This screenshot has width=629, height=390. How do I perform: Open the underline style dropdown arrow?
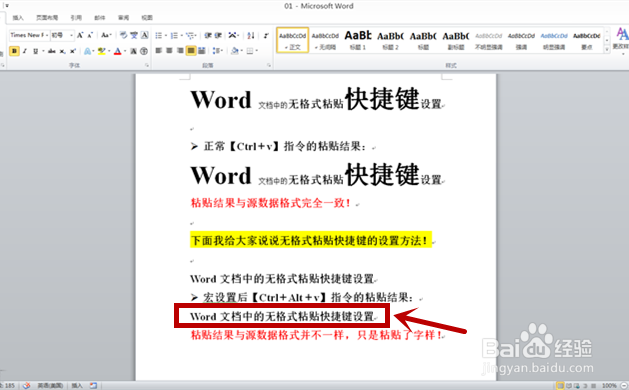(43, 51)
